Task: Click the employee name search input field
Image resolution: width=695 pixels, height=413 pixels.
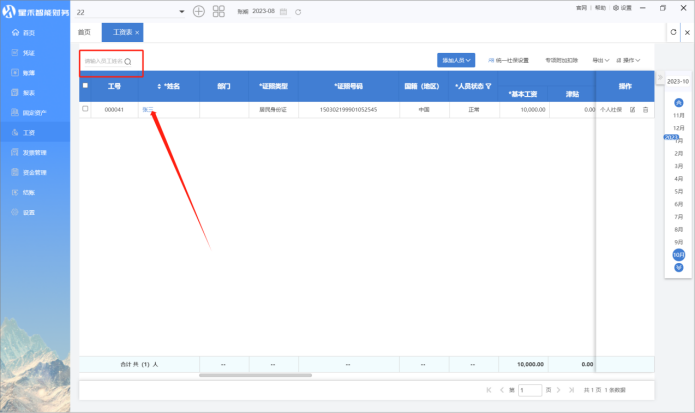Action: [x=103, y=61]
